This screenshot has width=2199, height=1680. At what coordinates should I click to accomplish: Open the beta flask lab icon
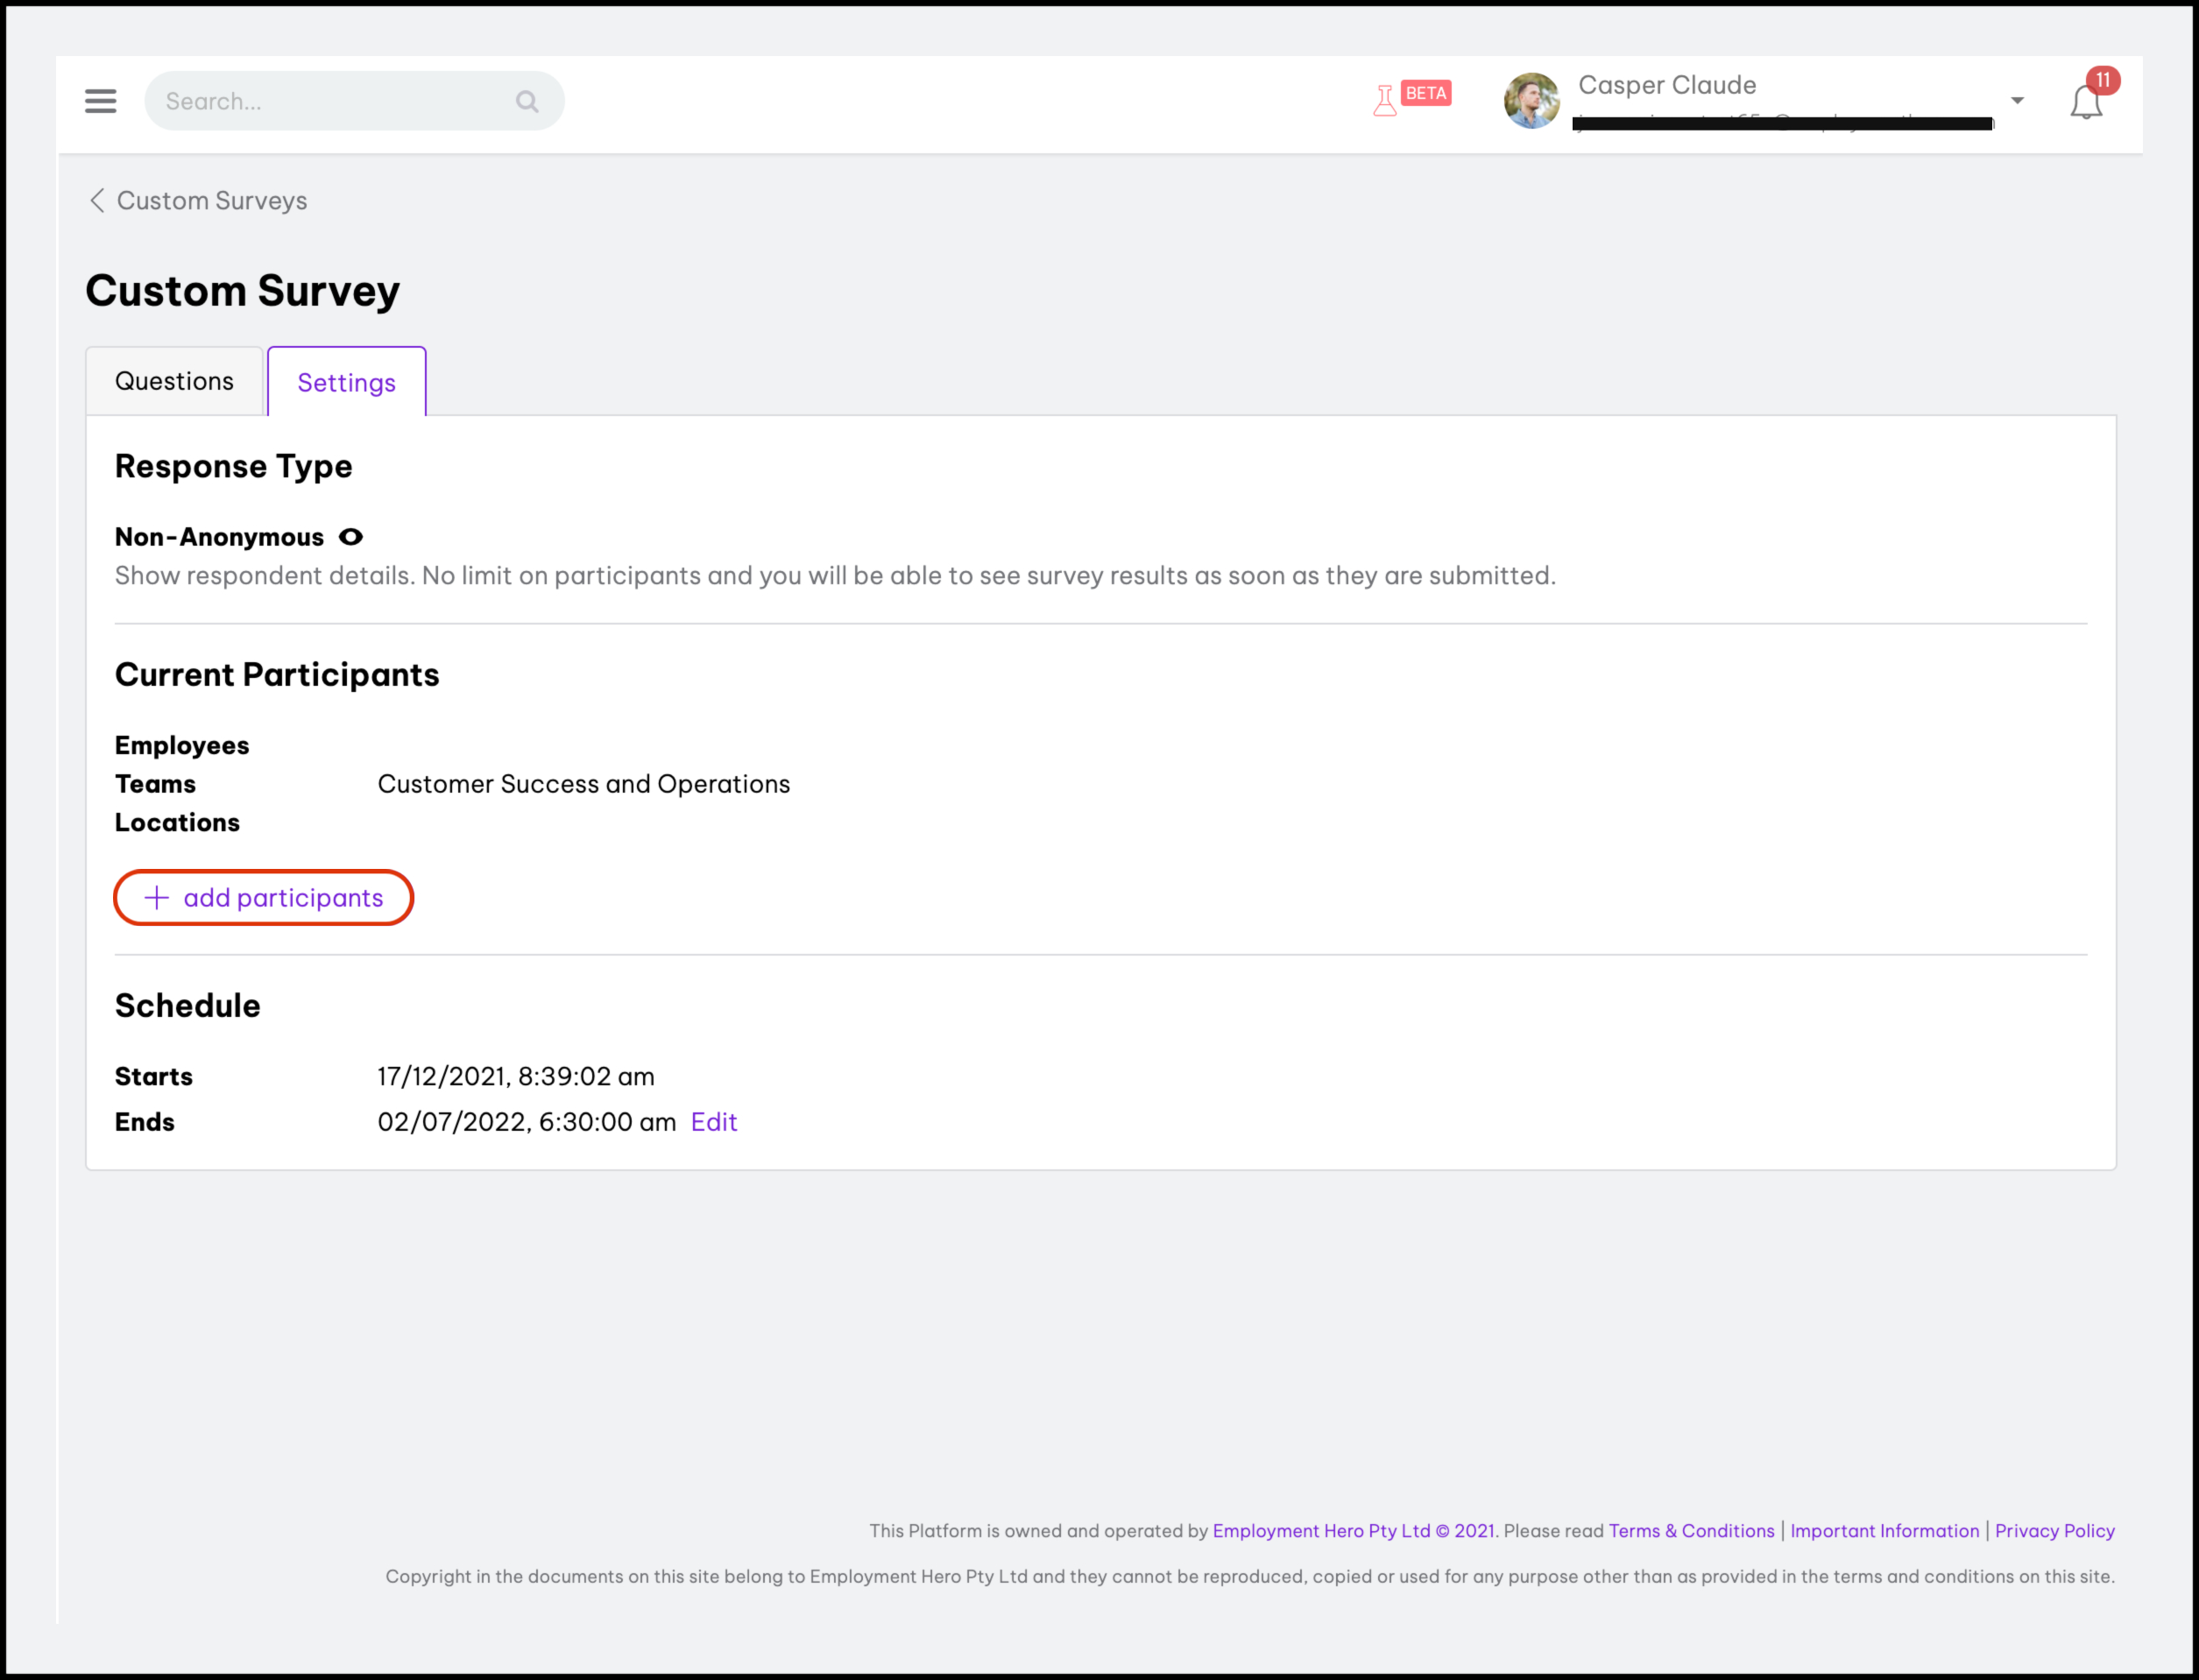click(1385, 101)
